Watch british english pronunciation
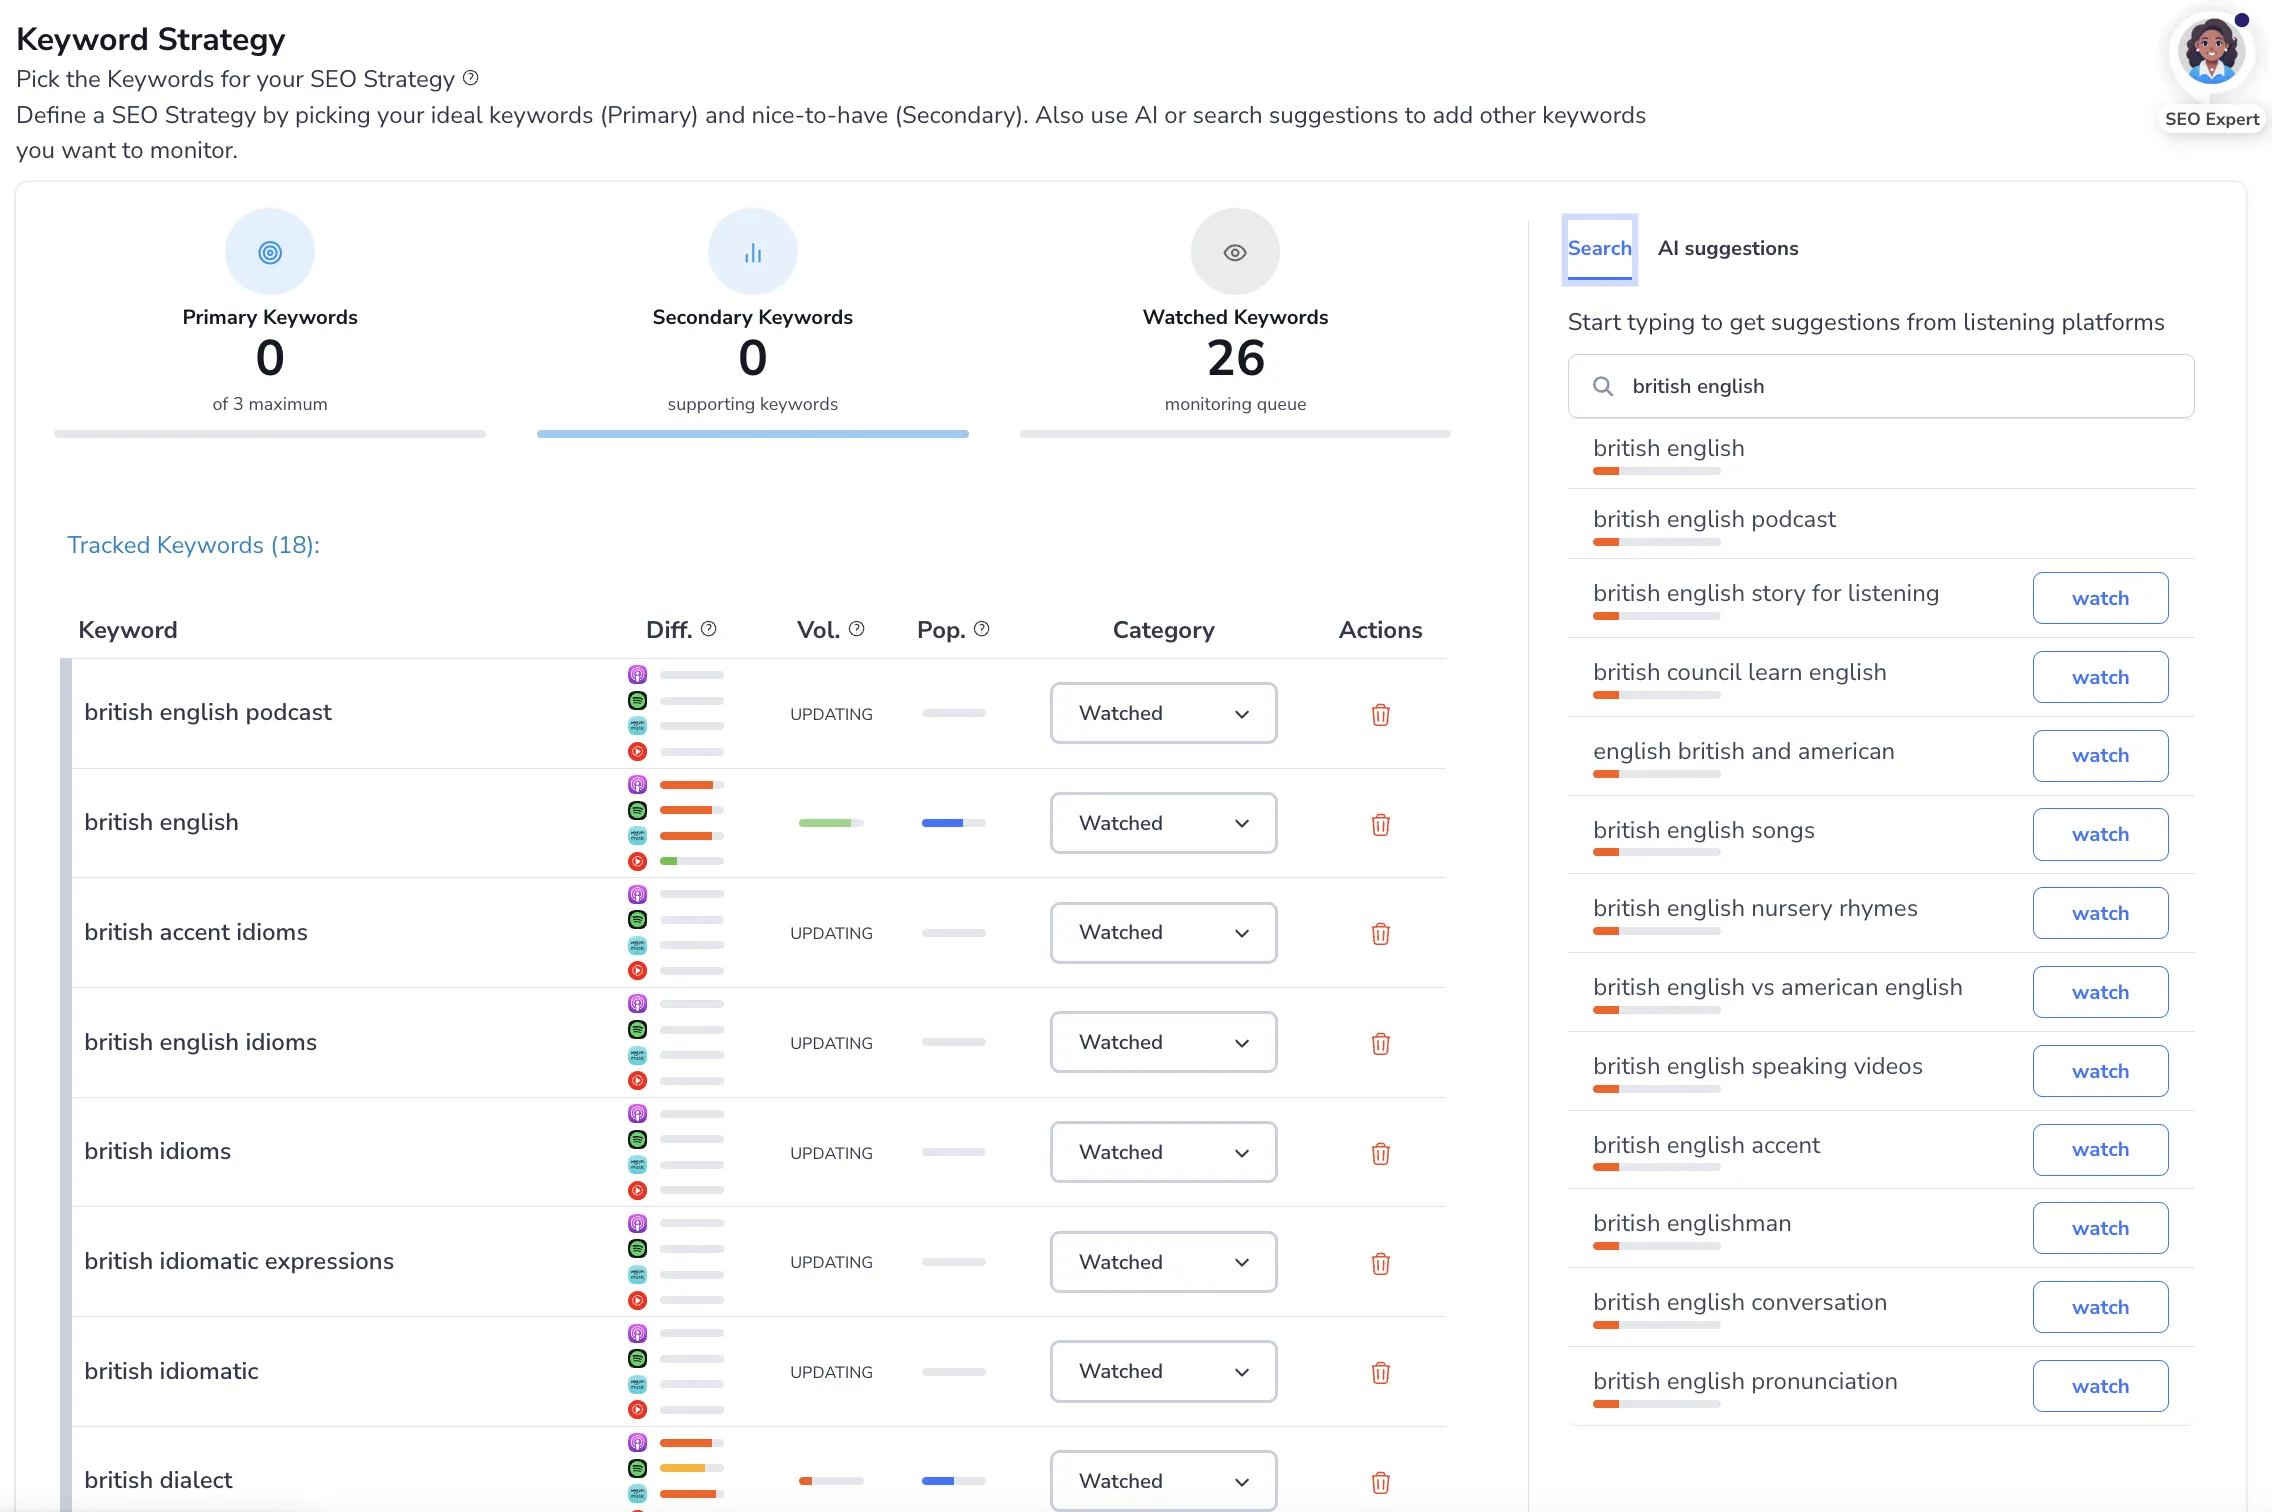Image resolution: width=2272 pixels, height=1512 pixels. (x=2100, y=1386)
